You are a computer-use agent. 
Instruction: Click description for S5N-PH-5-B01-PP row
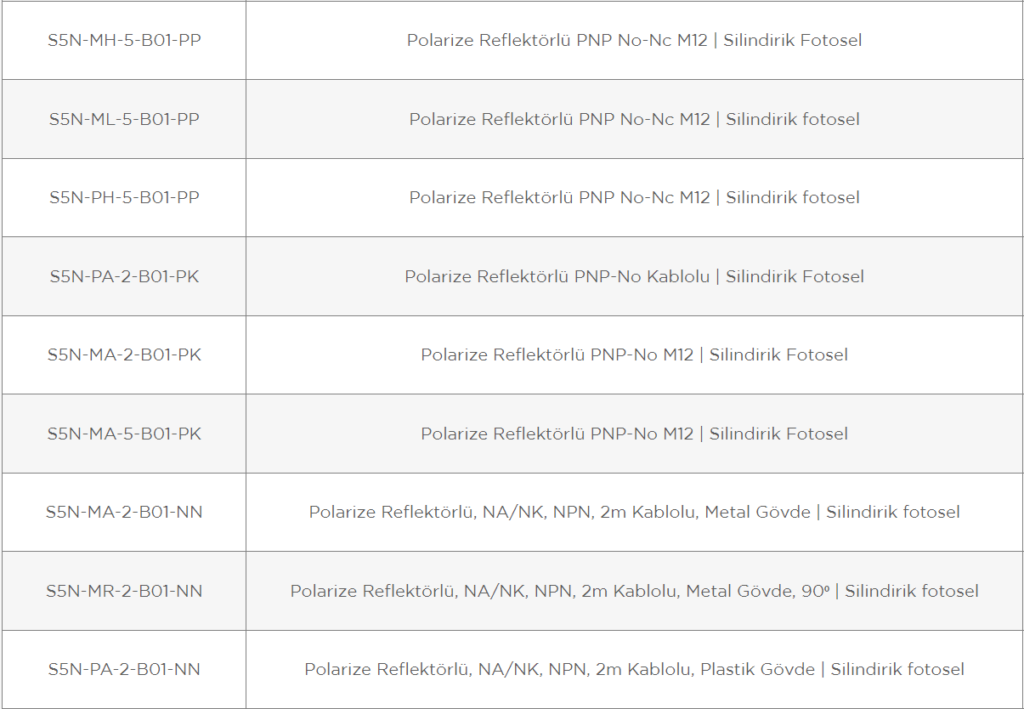tap(634, 198)
